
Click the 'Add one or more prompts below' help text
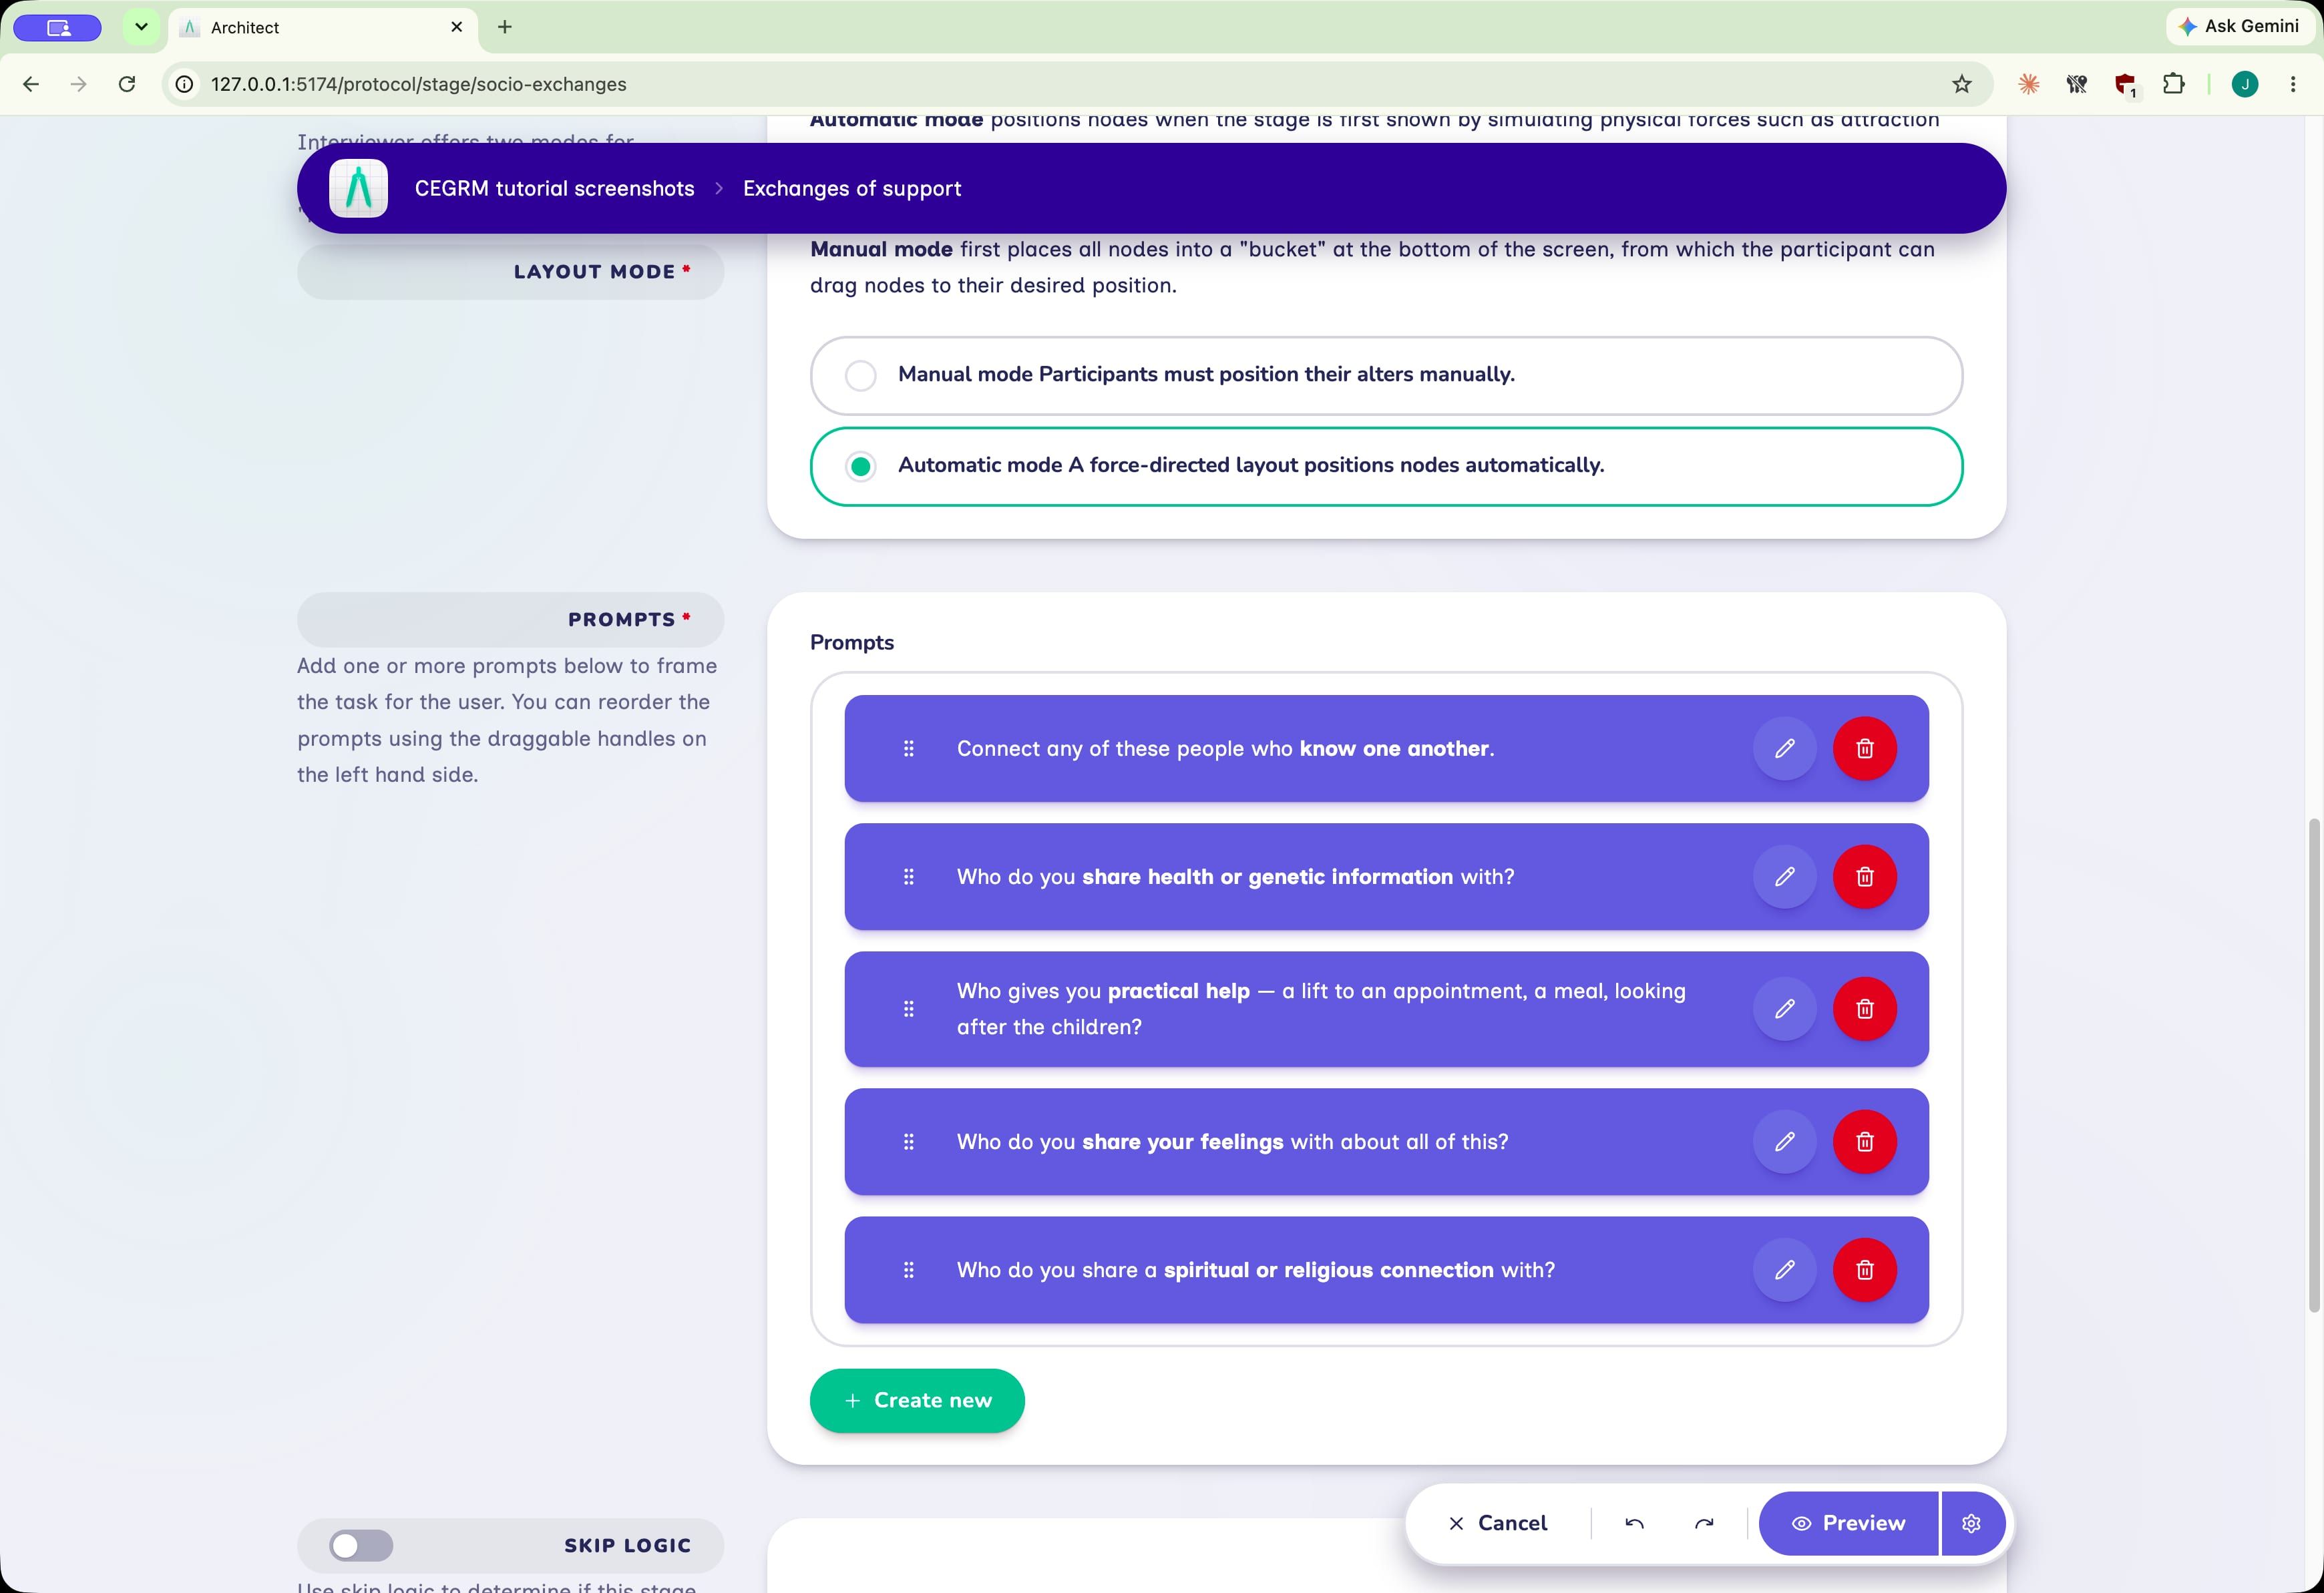[507, 720]
